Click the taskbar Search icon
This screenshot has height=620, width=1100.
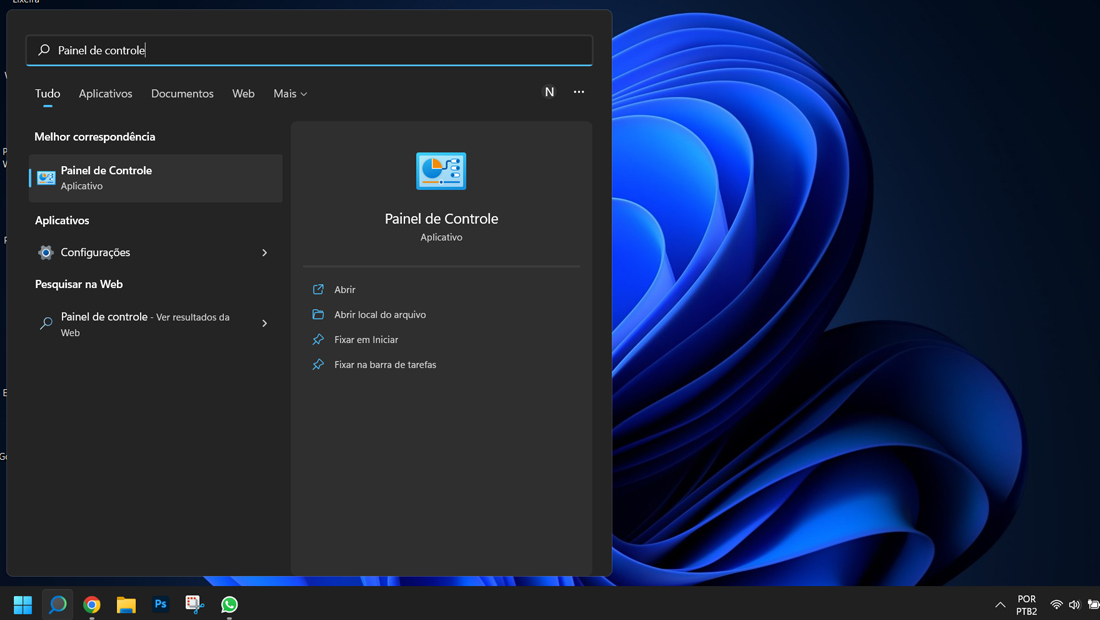58,605
